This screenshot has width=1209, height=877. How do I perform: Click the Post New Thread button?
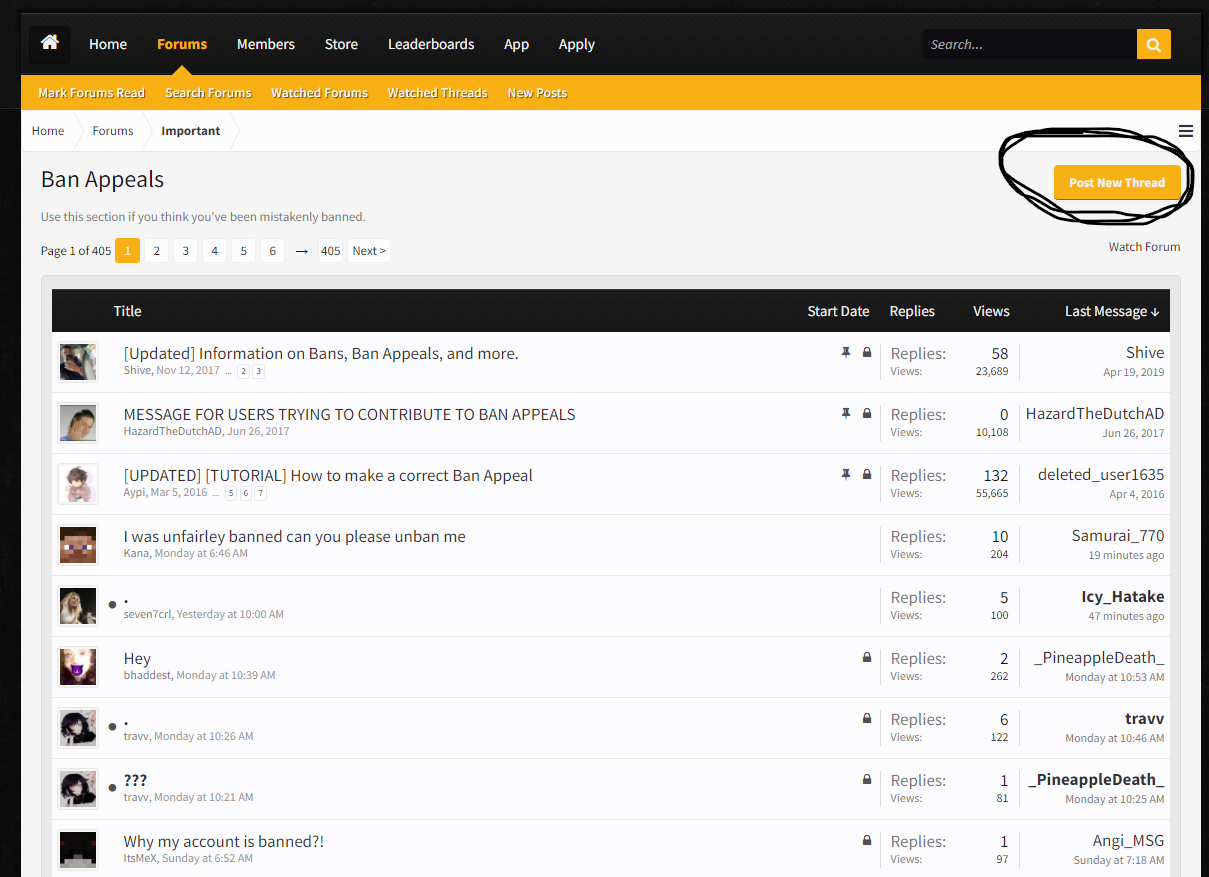[1117, 183]
